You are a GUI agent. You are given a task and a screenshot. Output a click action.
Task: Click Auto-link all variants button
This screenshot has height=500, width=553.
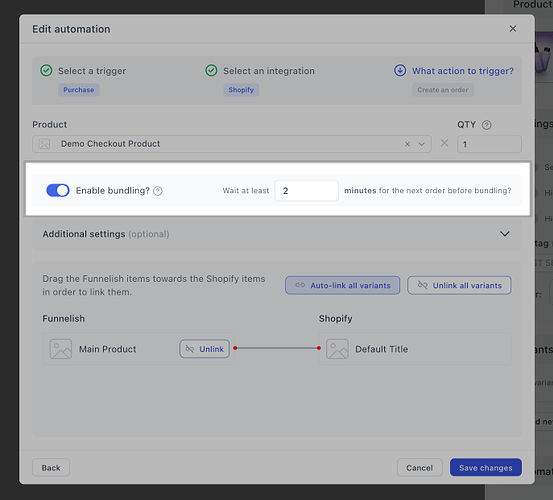point(342,285)
